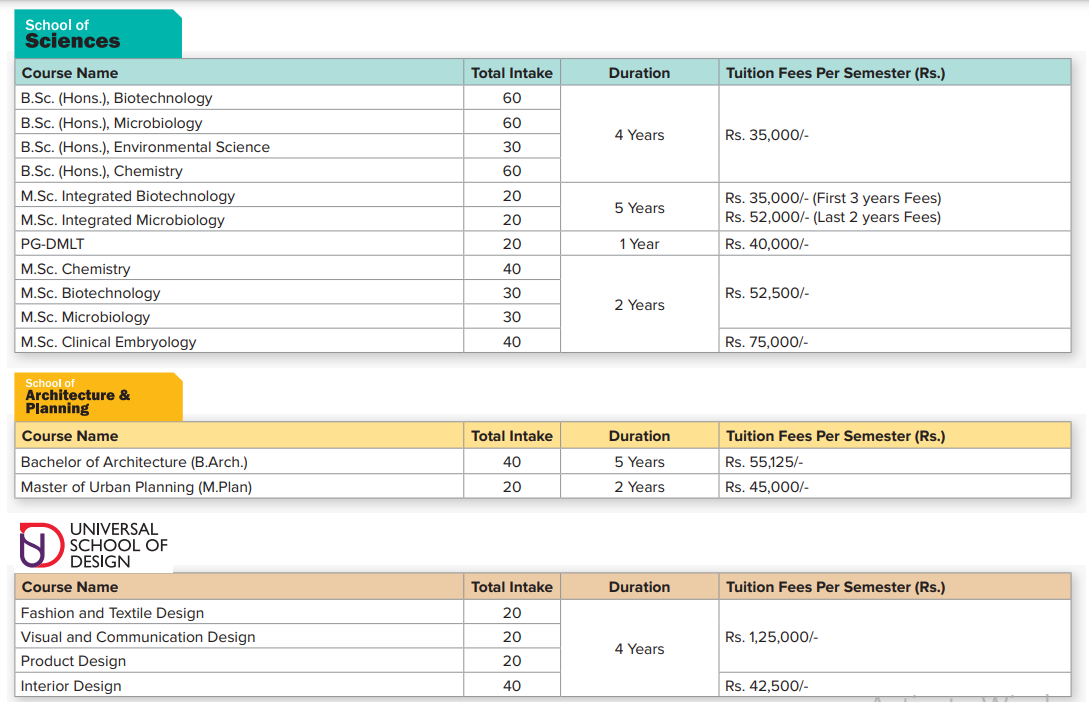
Task: Select Master of Urban Planning (M.Plan)
Action: pyautogui.click(x=137, y=487)
